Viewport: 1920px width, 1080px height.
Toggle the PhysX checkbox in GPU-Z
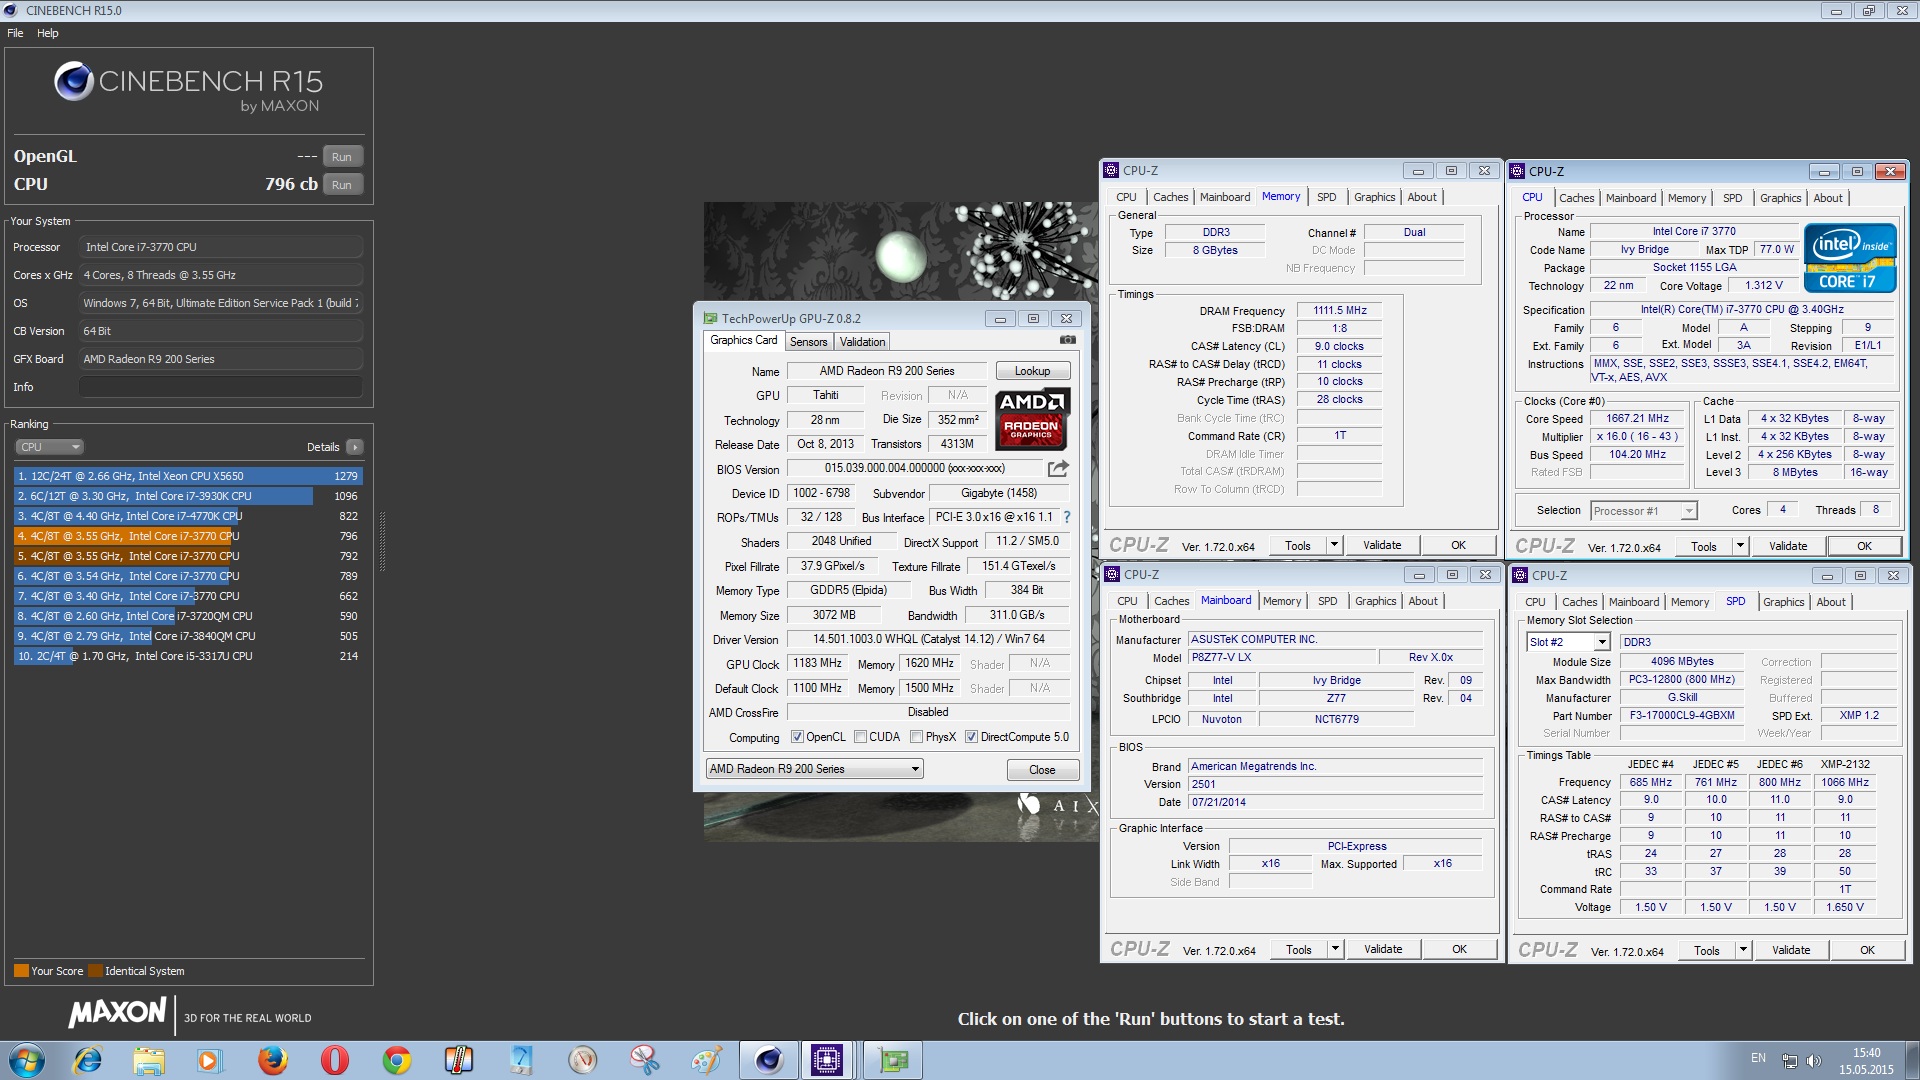[x=916, y=737]
